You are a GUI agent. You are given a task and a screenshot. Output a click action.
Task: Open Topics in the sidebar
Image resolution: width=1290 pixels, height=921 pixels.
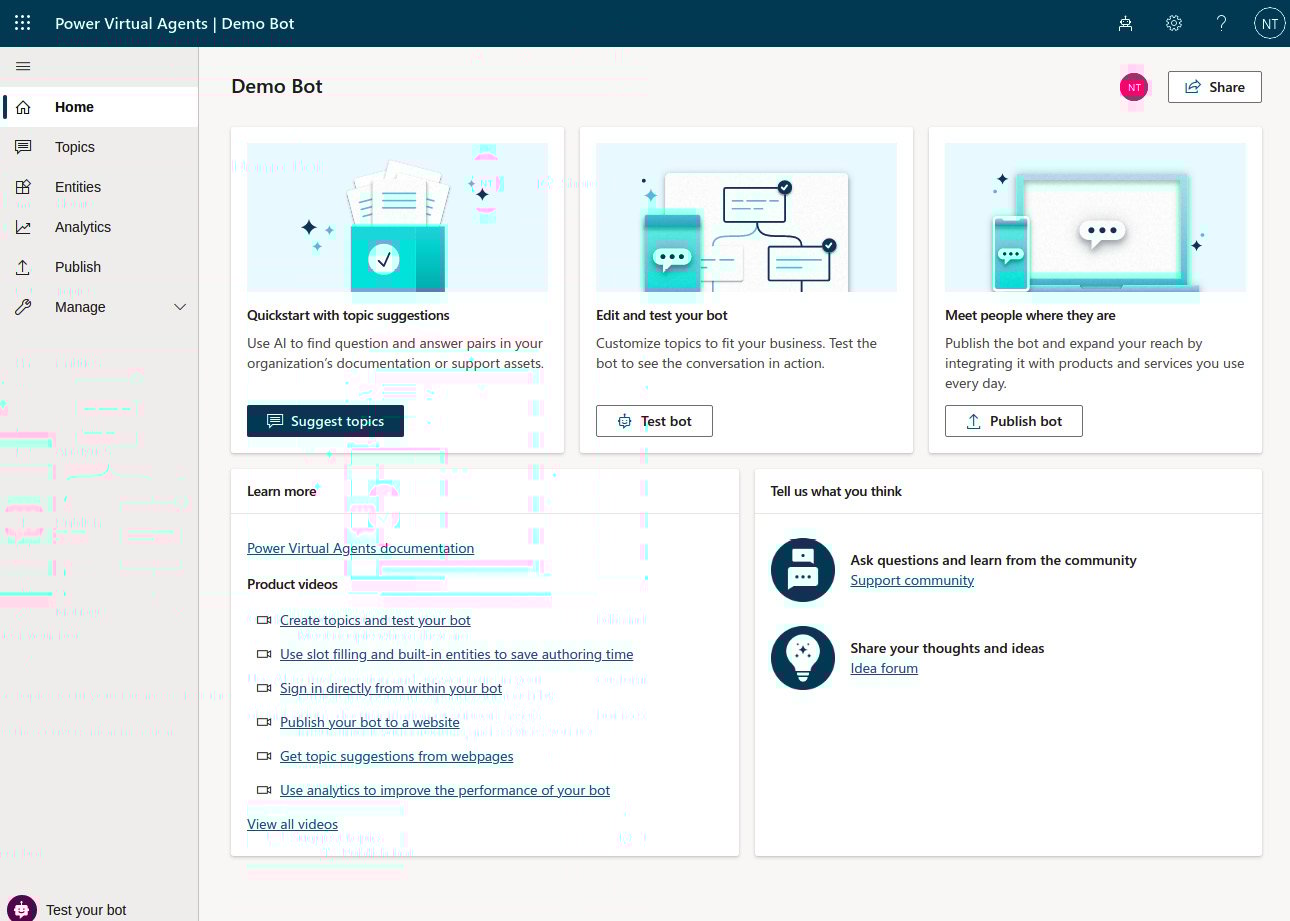(x=100, y=147)
